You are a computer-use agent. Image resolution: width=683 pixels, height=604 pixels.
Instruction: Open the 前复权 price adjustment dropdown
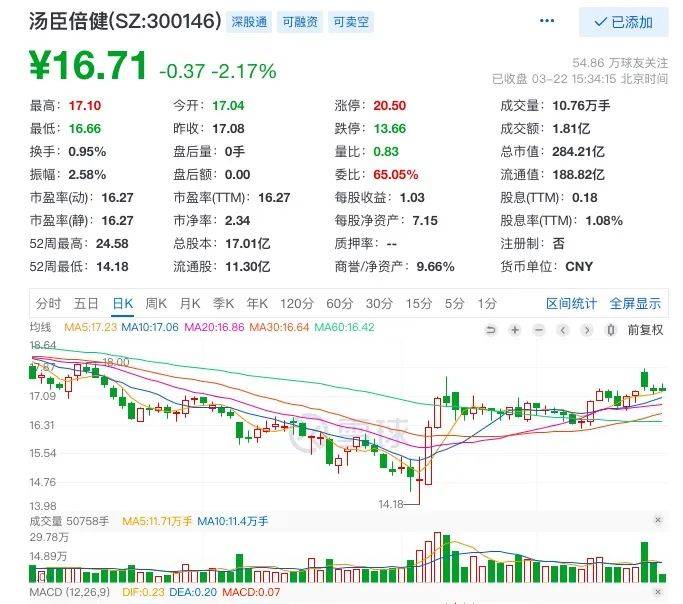click(x=645, y=329)
